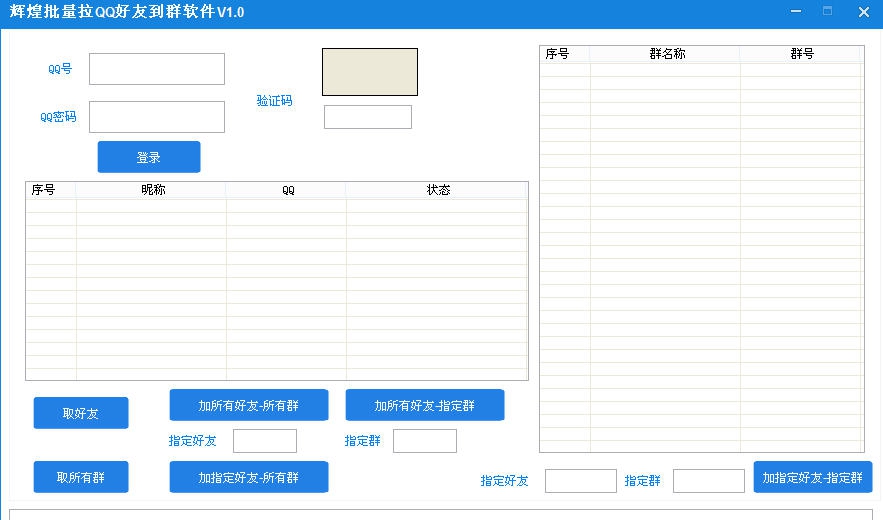883x520 pixels.
Task: Click the 加指定好友-所有群 button
Action: 249,477
